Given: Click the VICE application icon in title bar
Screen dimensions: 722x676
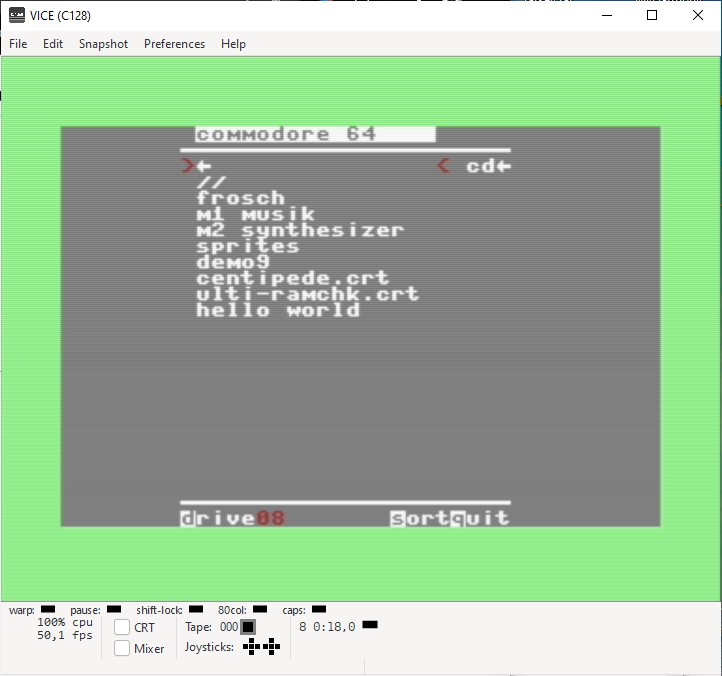Looking at the screenshot, I should coord(17,16).
